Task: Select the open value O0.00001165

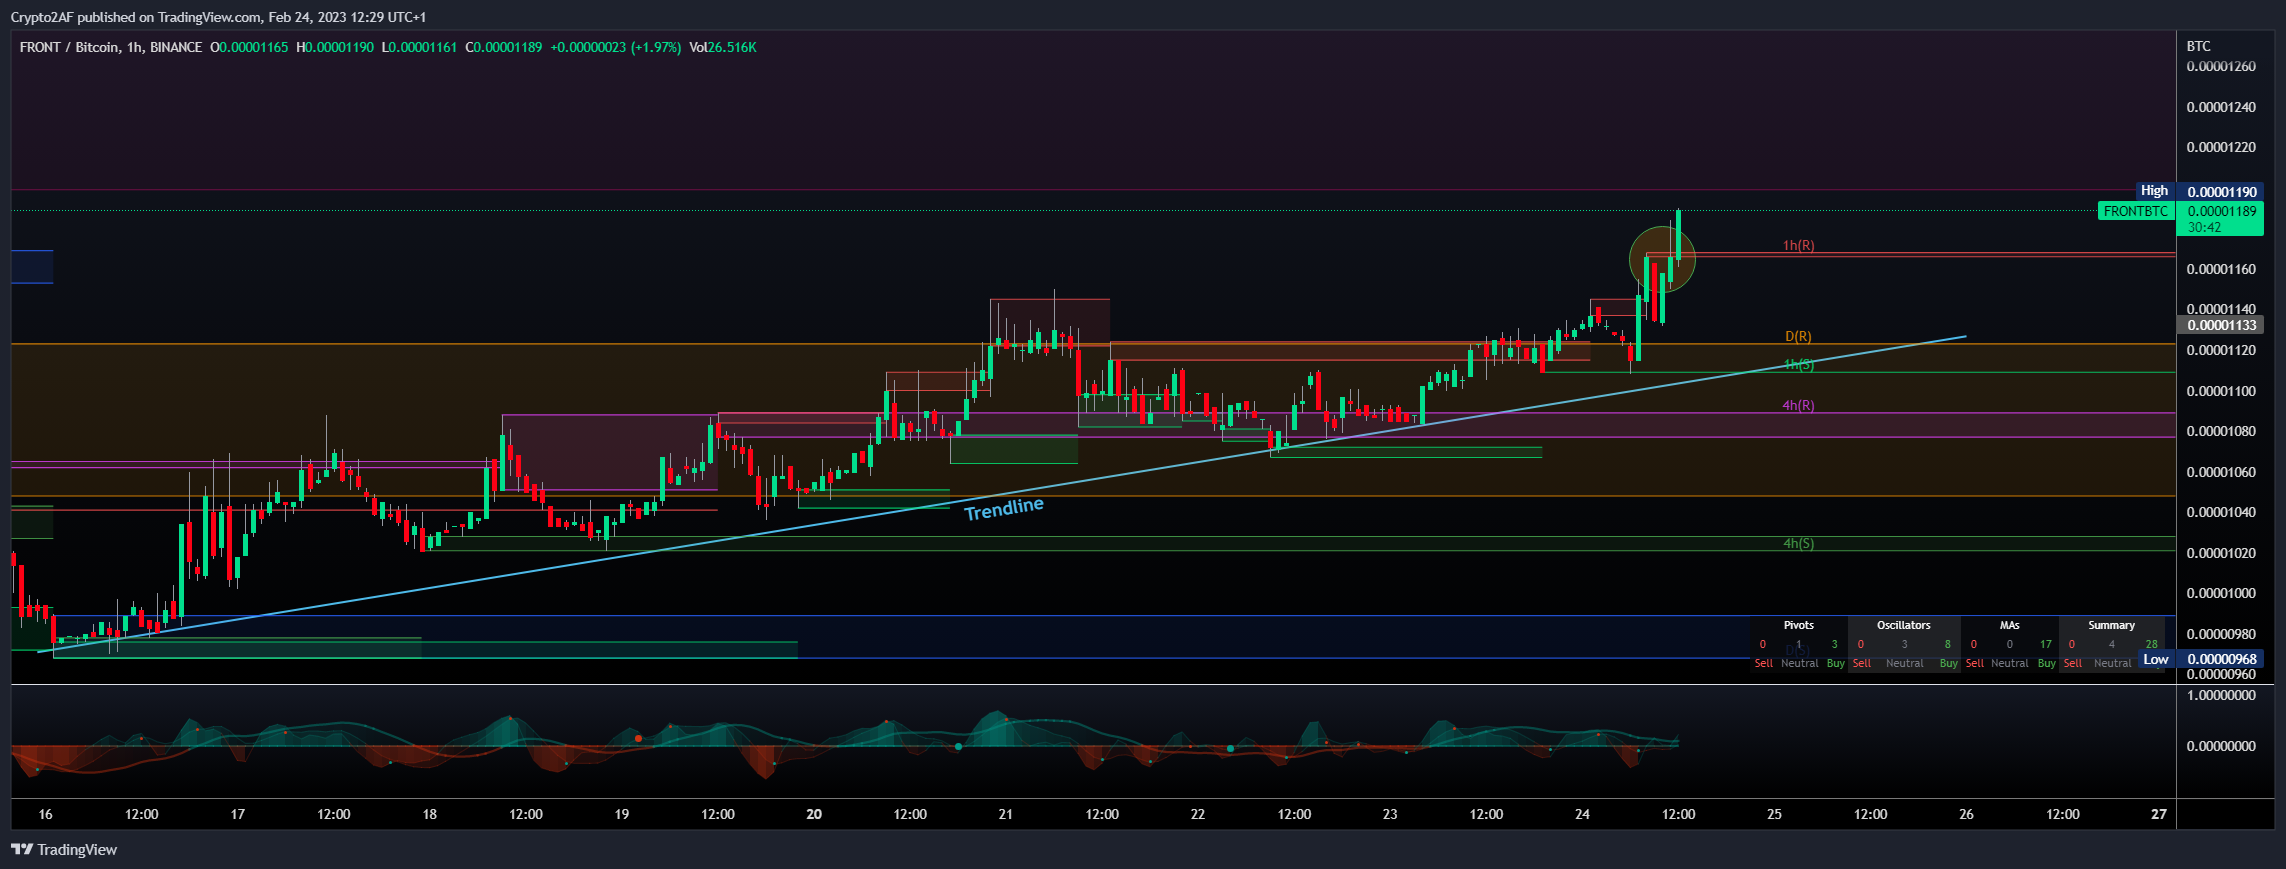Action: point(249,47)
